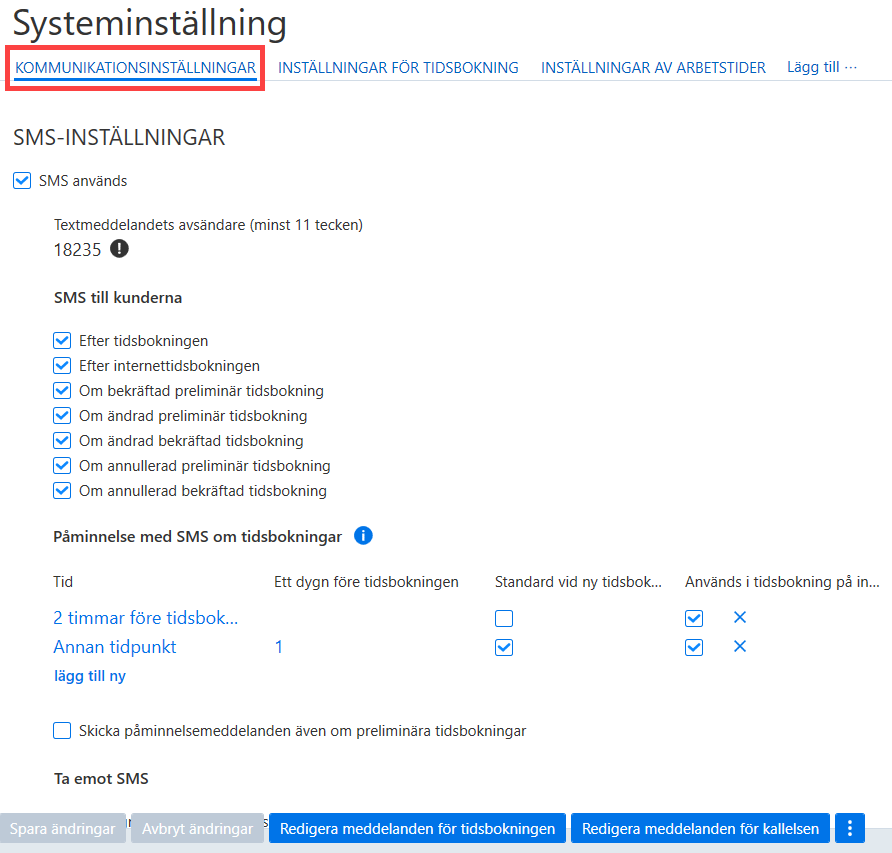Open Kommunikationsinställningar tab

pyautogui.click(x=135, y=68)
